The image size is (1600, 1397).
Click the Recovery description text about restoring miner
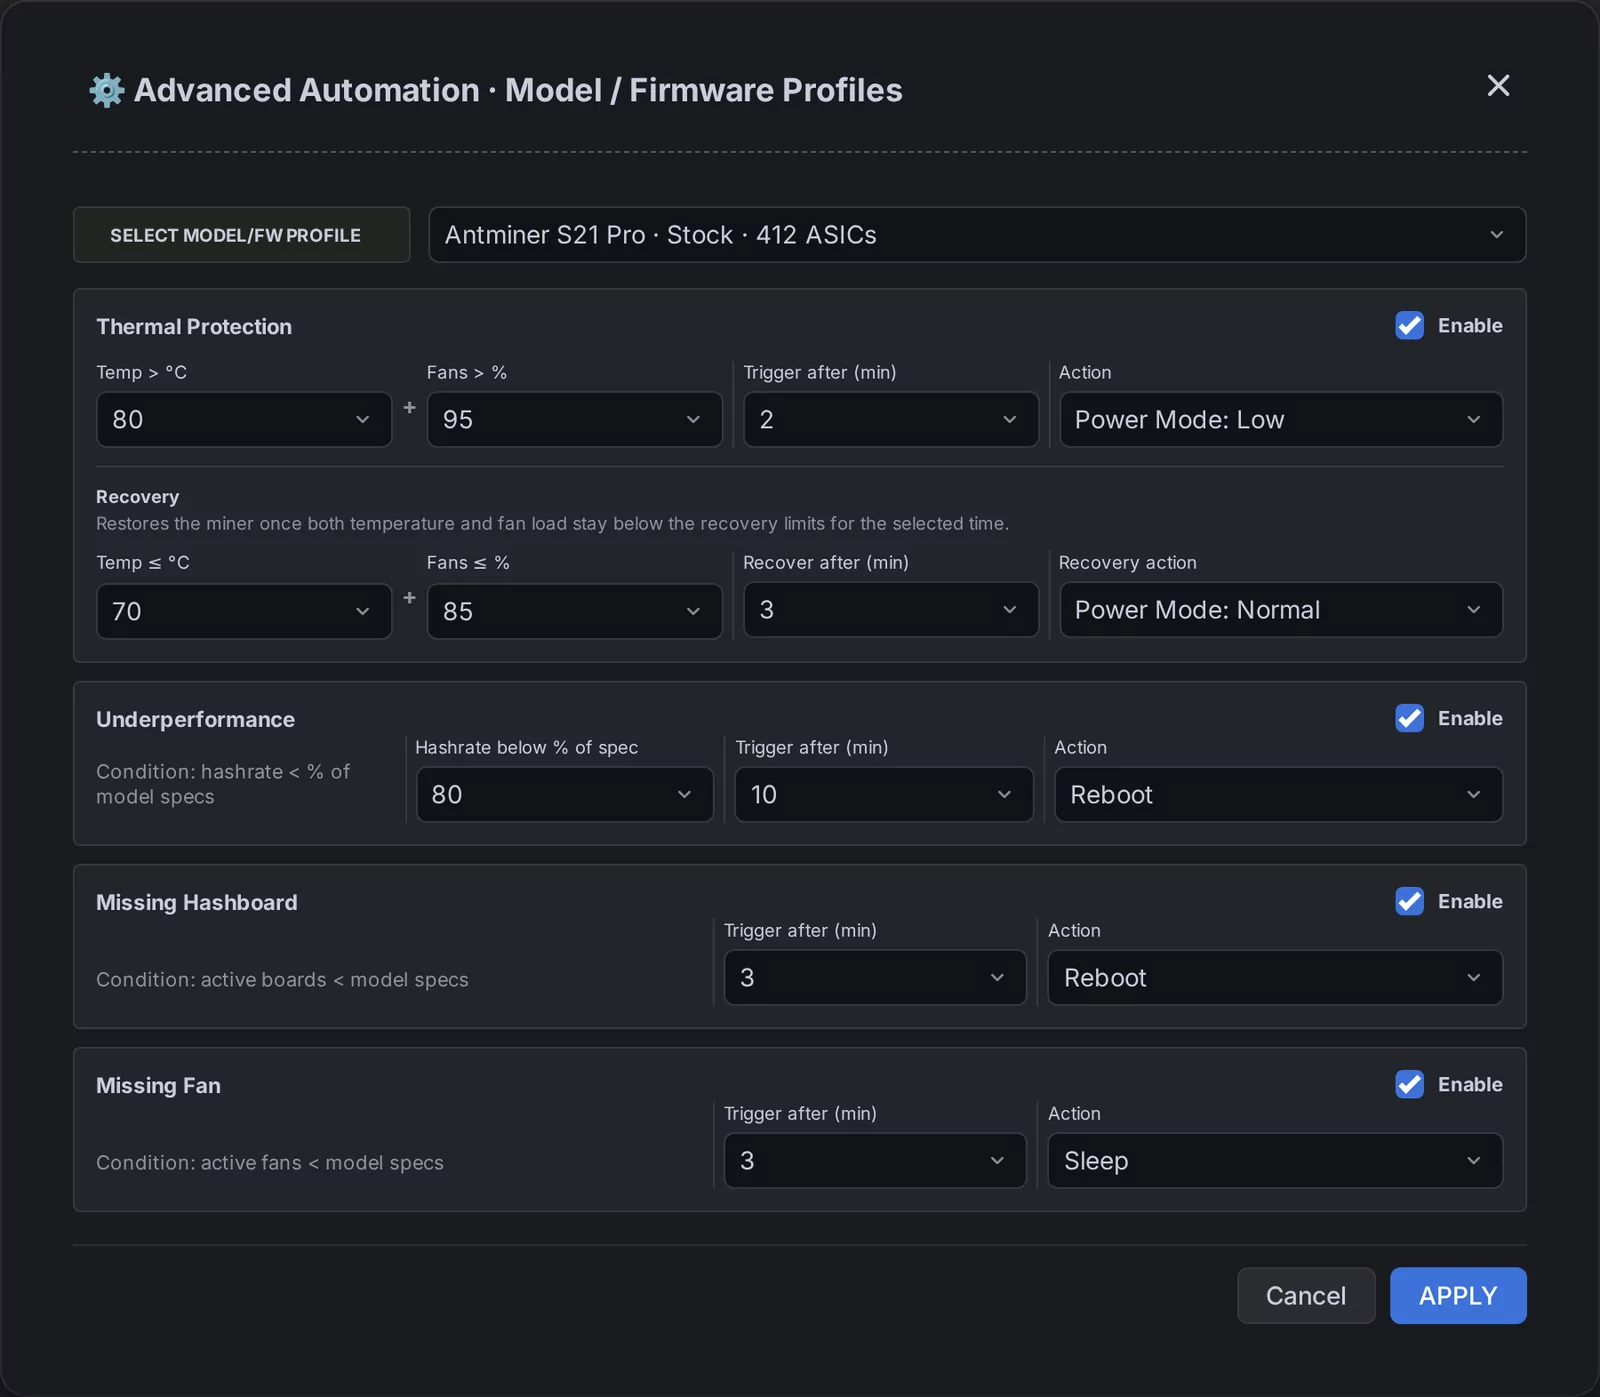pos(552,524)
